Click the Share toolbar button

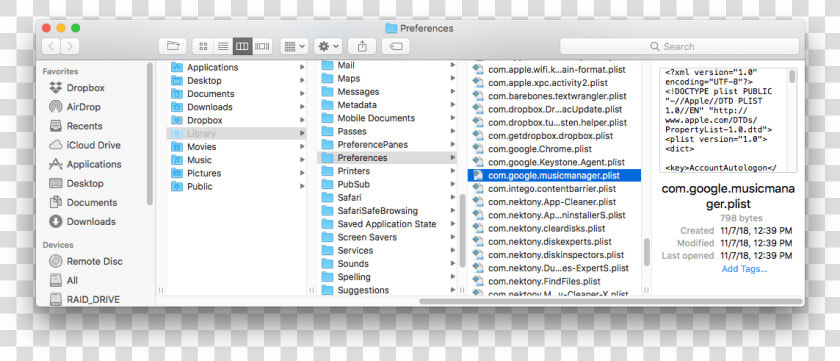362,46
